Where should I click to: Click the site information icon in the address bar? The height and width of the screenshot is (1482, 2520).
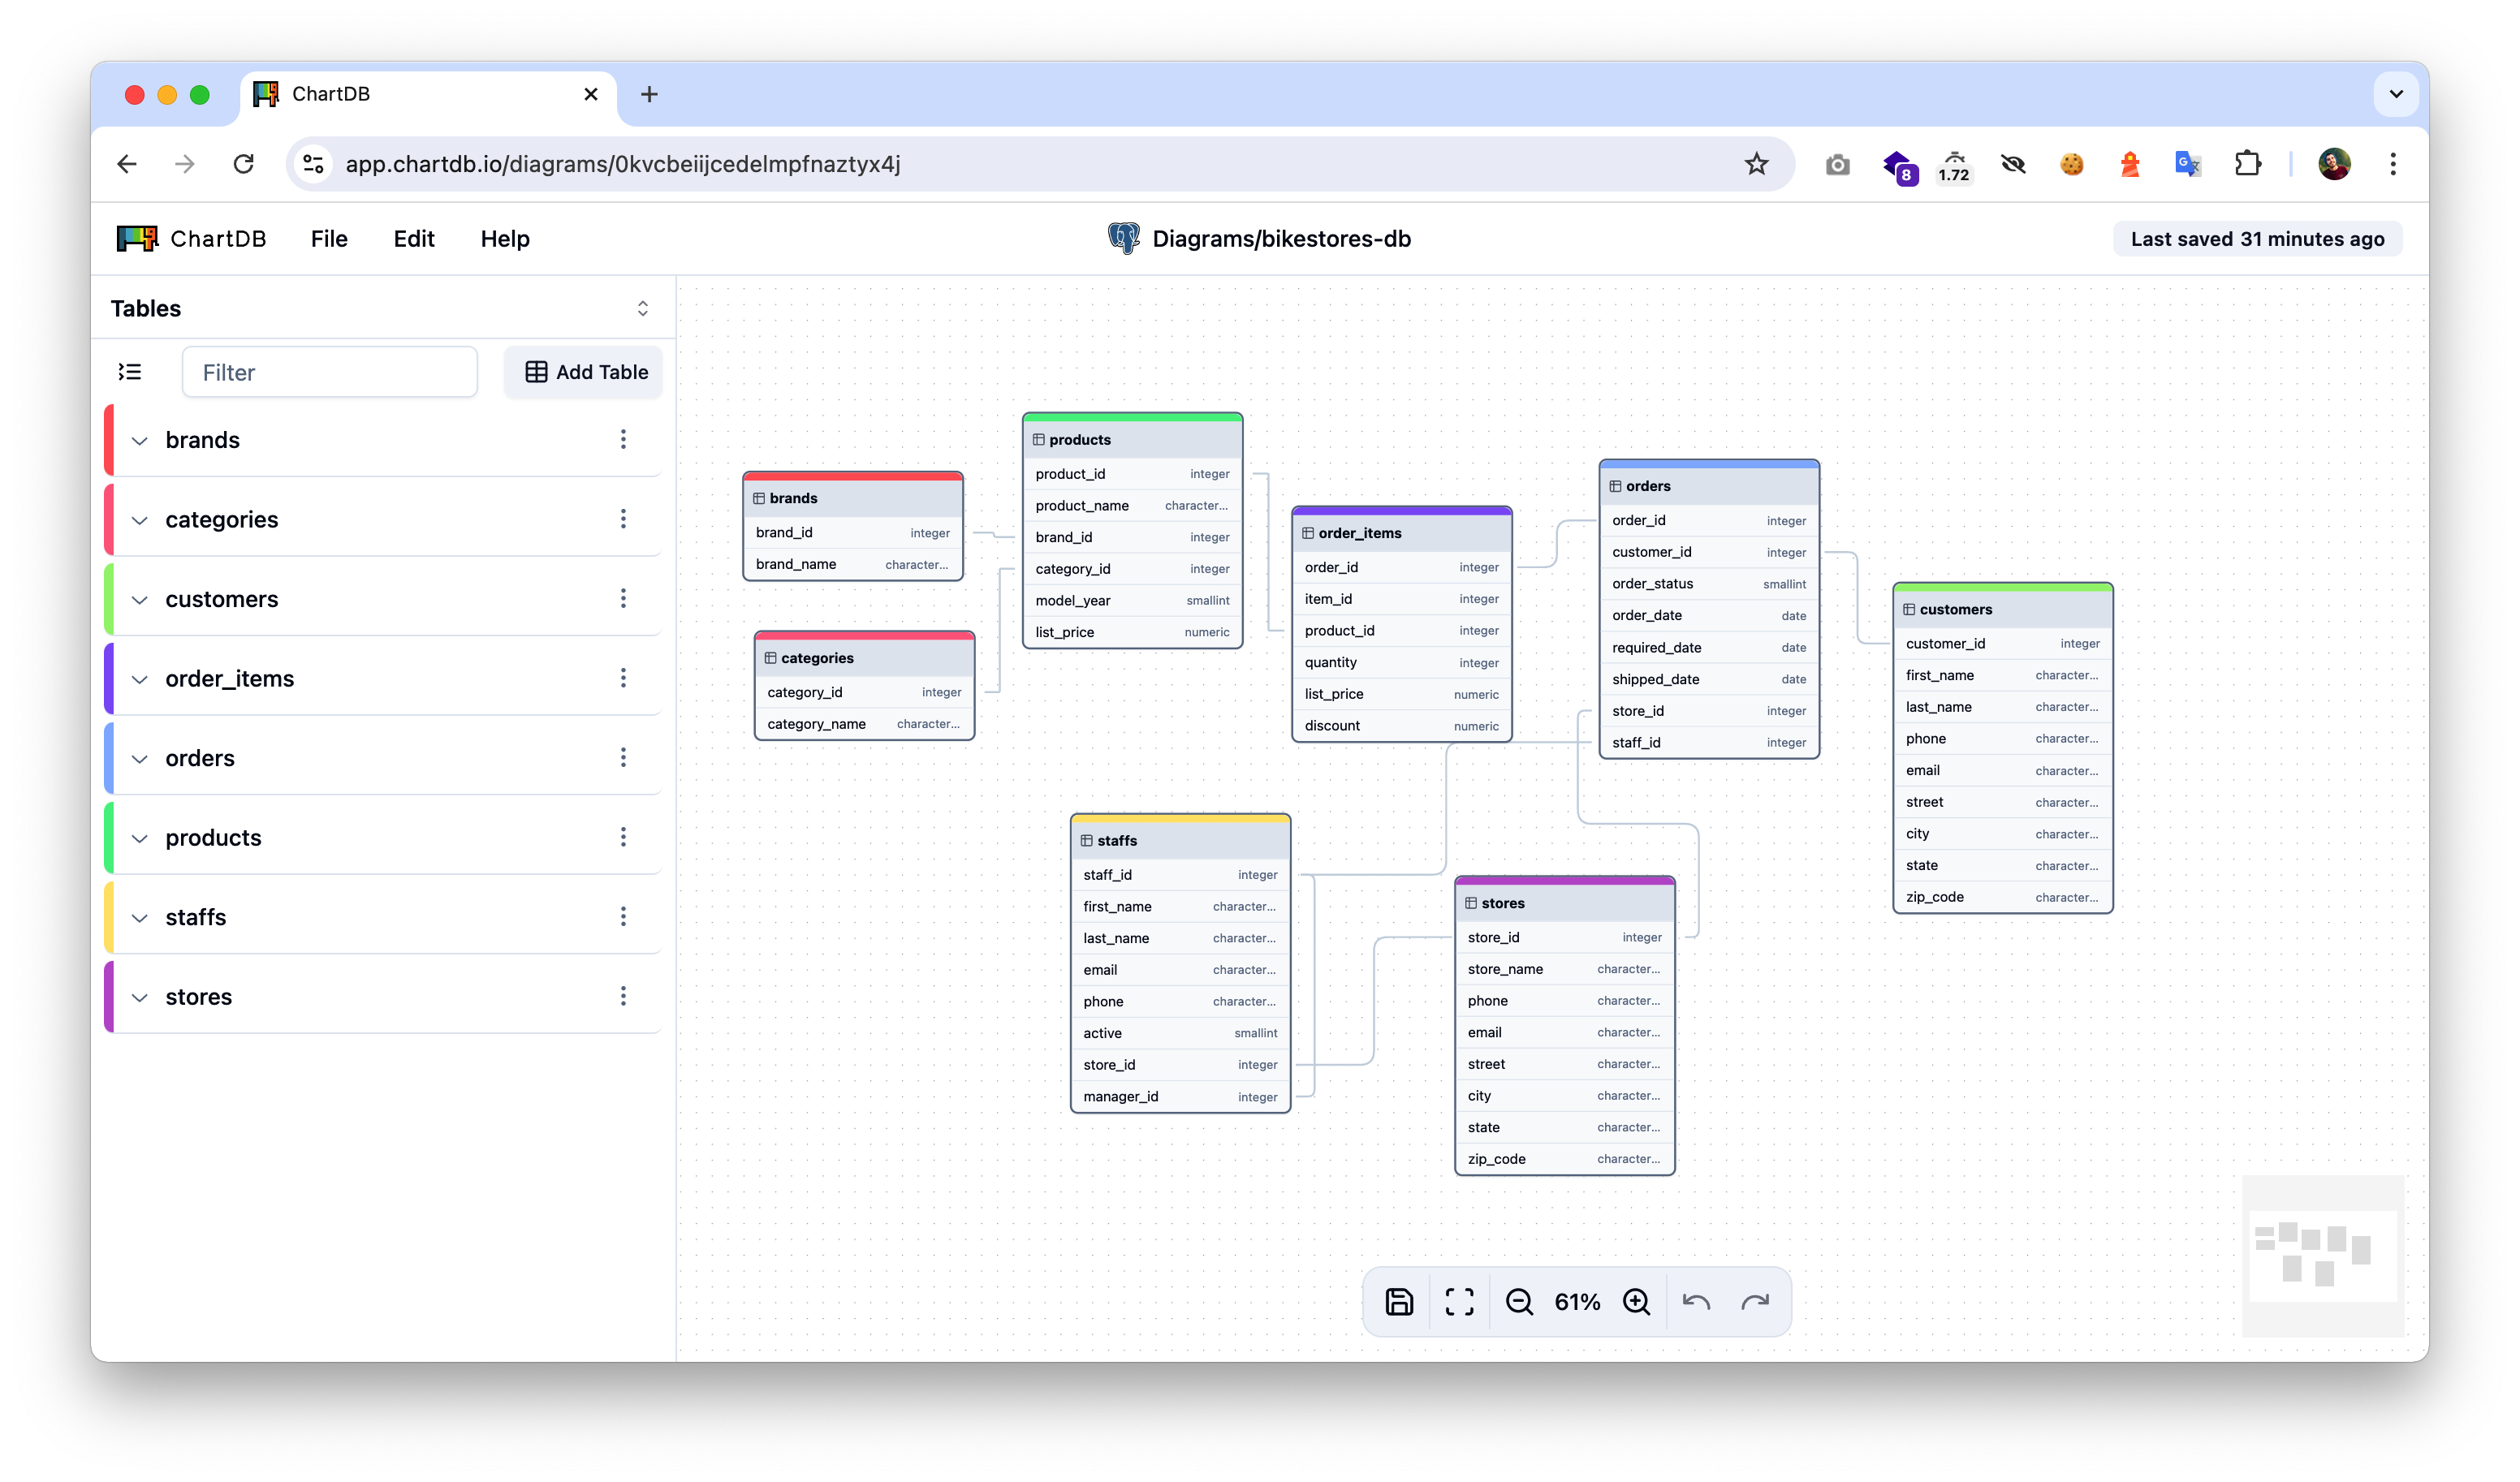pos(314,164)
